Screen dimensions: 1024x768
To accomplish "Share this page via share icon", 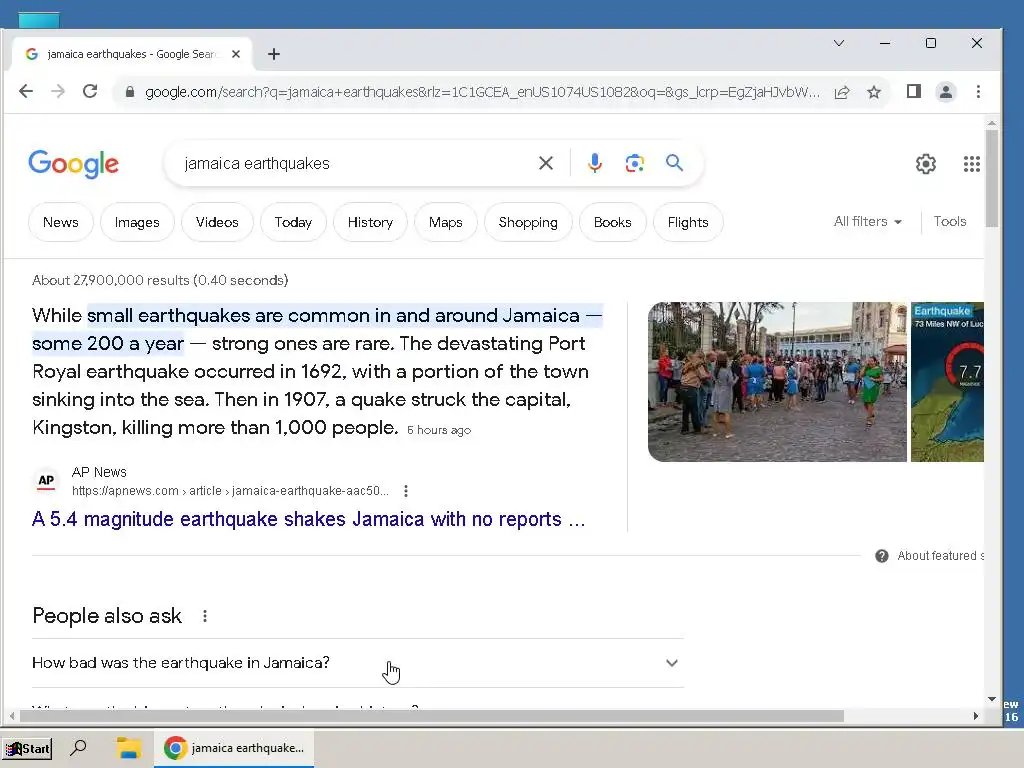I will (x=842, y=92).
